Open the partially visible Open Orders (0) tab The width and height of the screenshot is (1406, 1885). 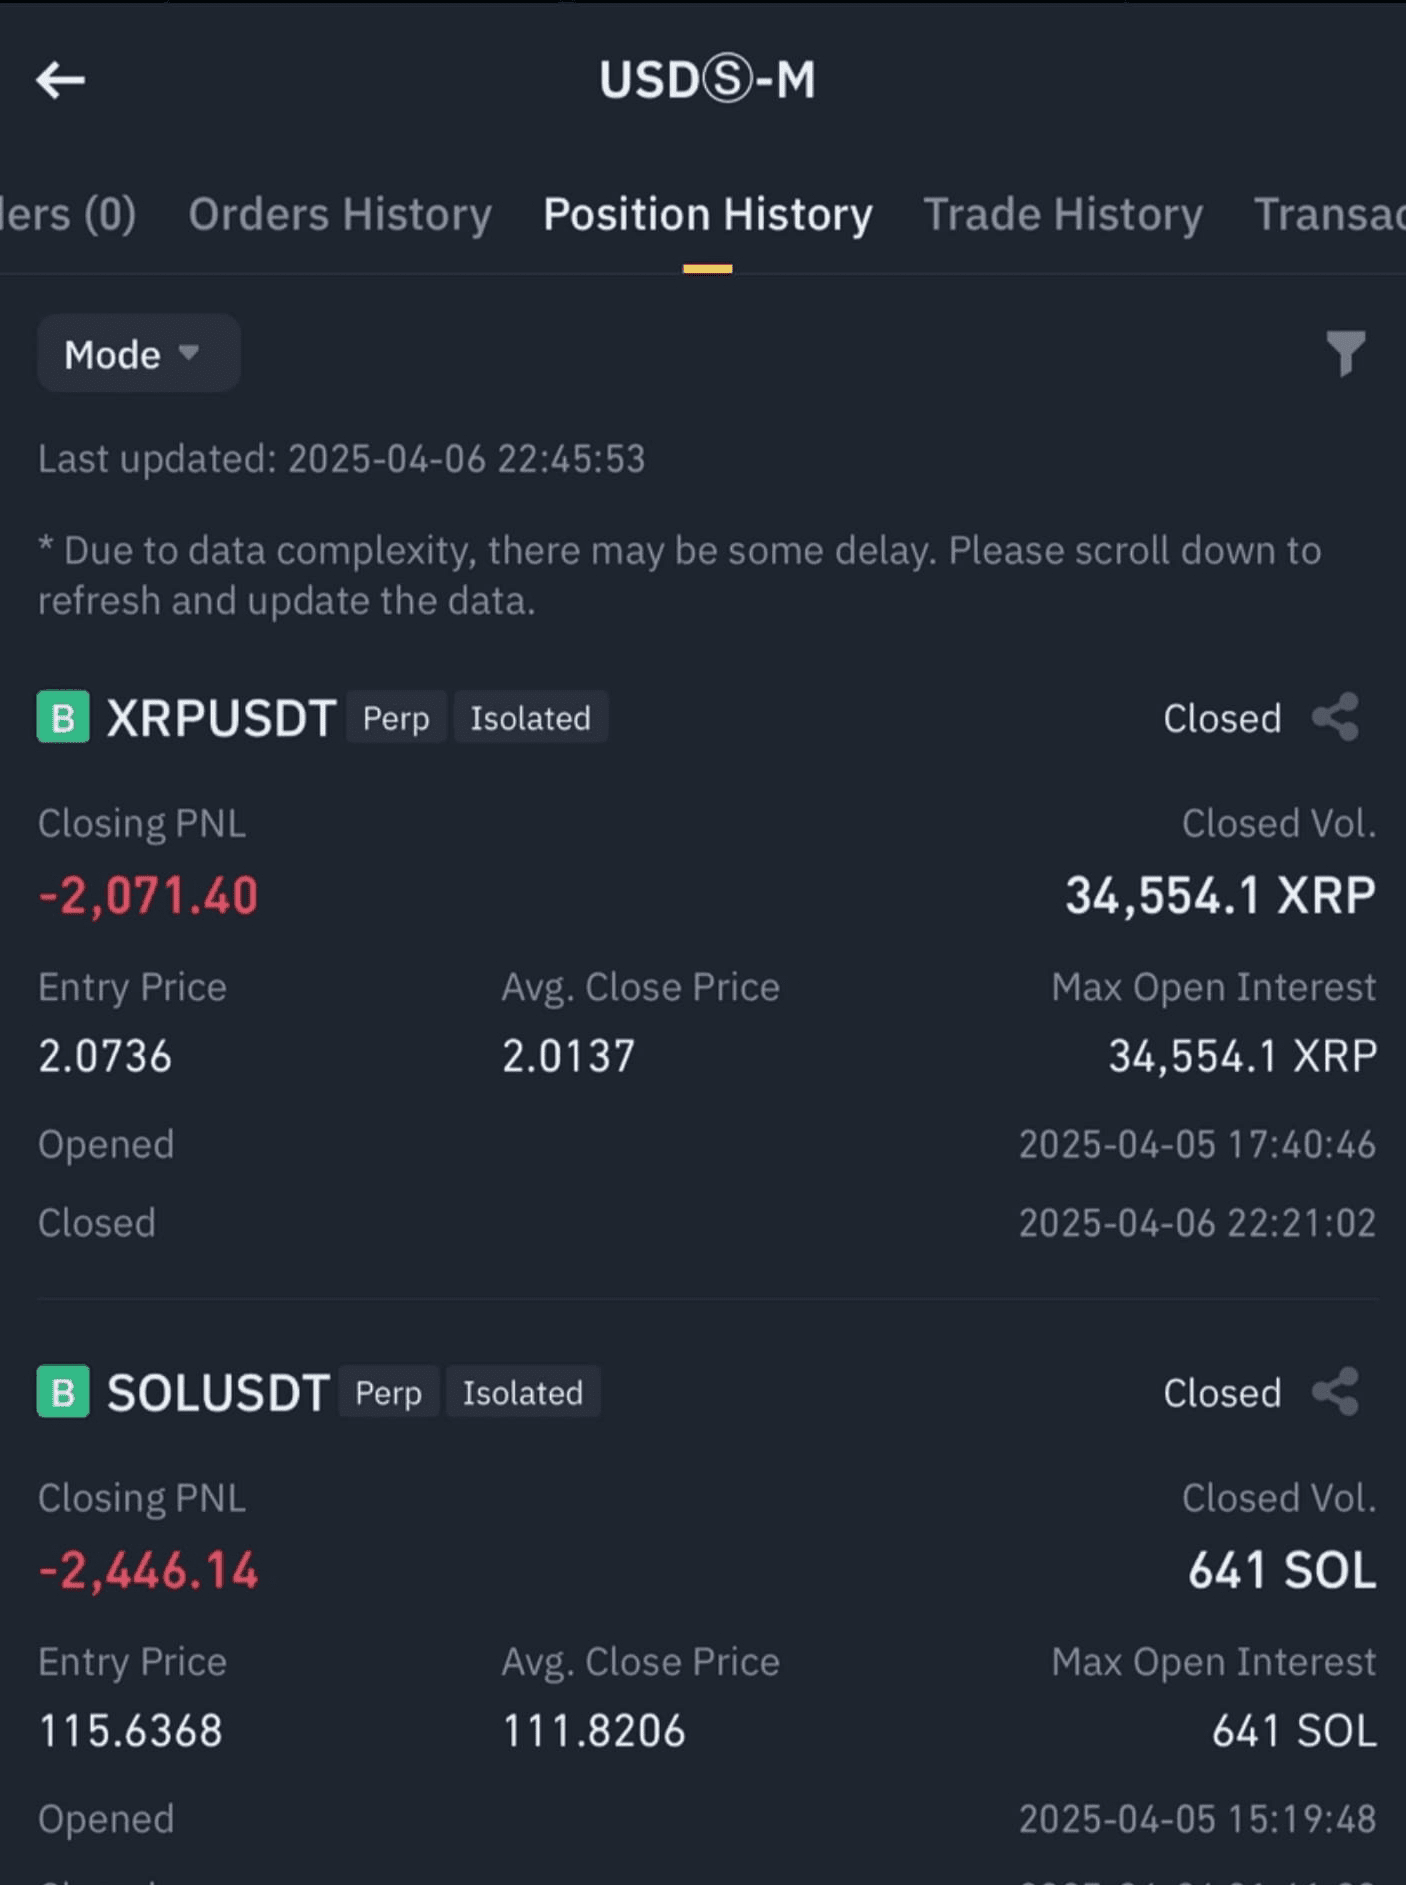coord(68,214)
